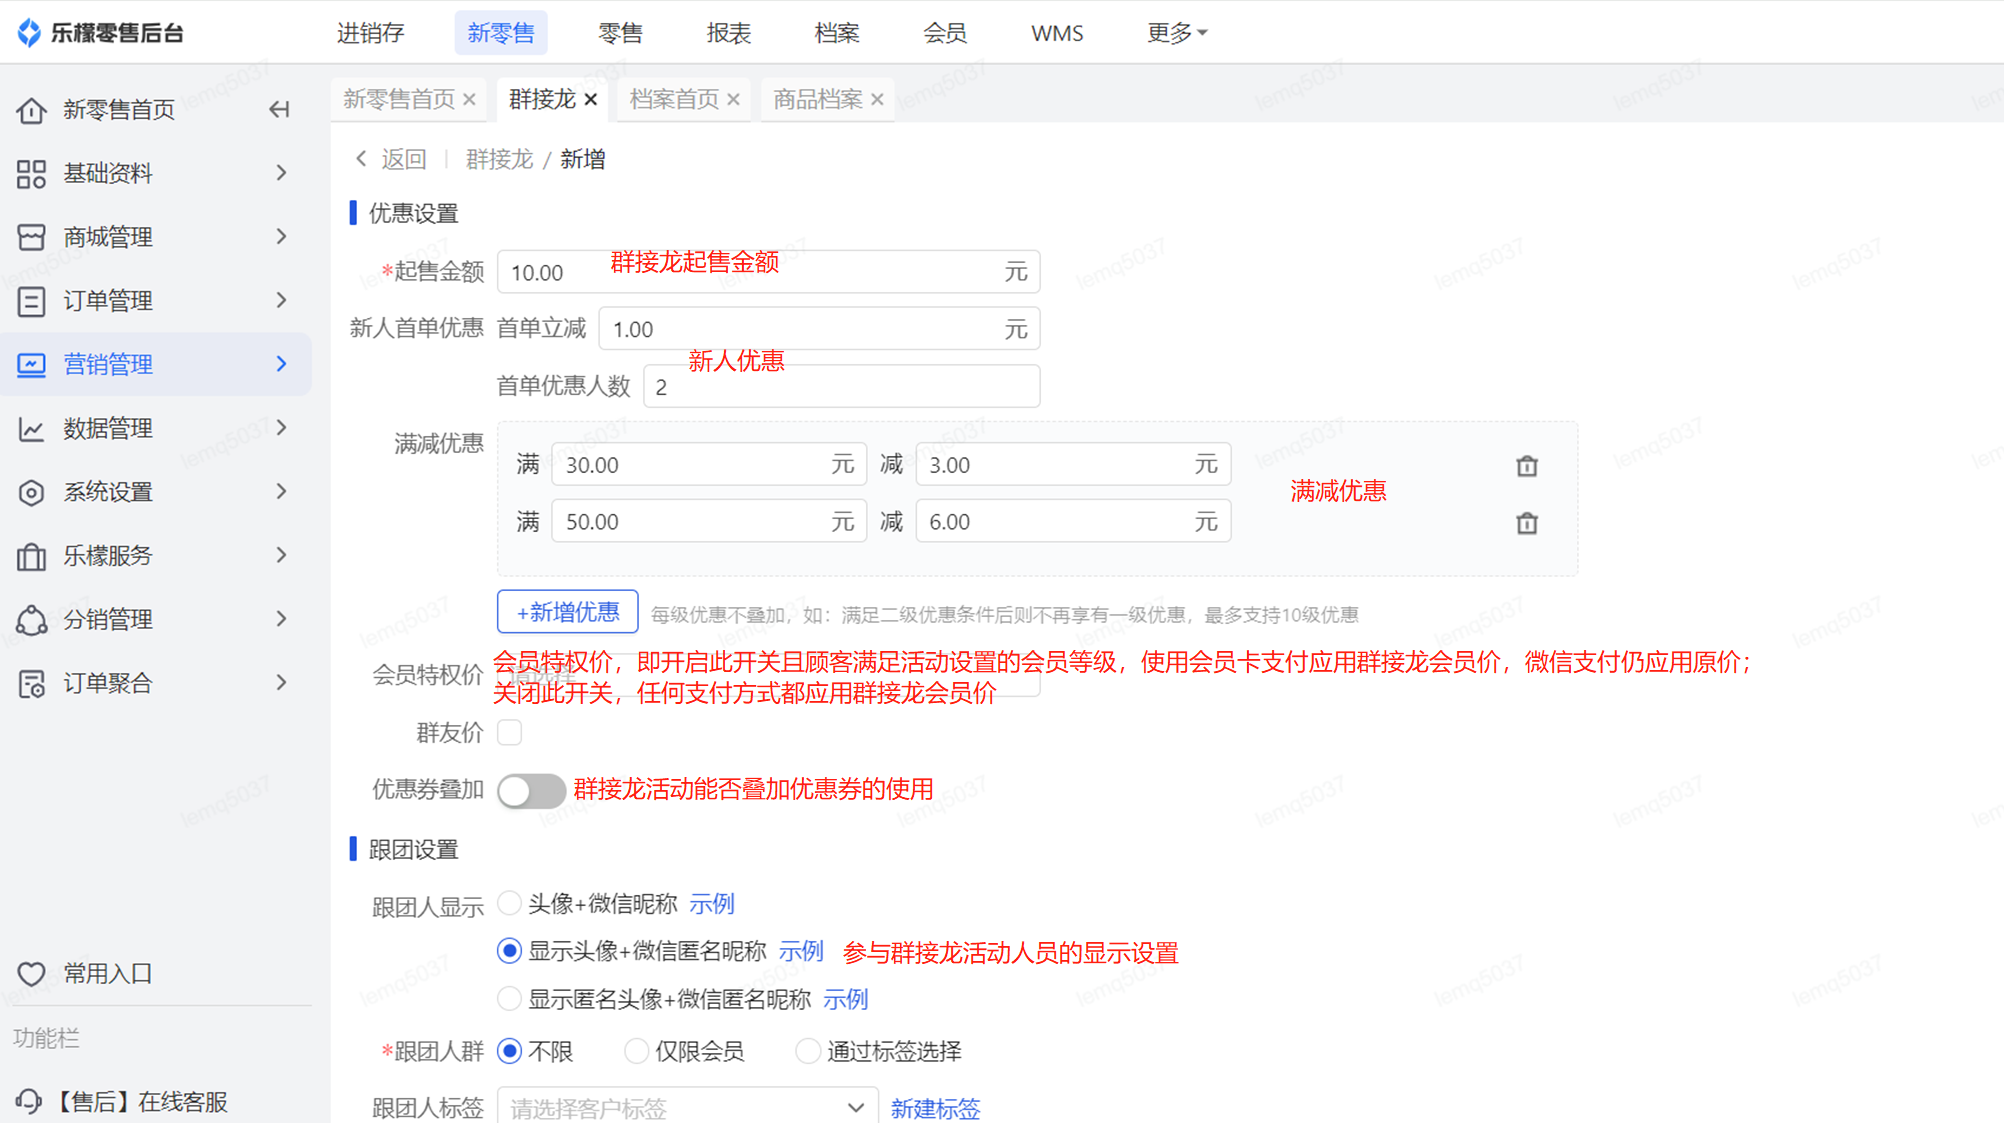Open the 新零售 top menu
The width and height of the screenshot is (2004, 1131).
click(x=500, y=33)
